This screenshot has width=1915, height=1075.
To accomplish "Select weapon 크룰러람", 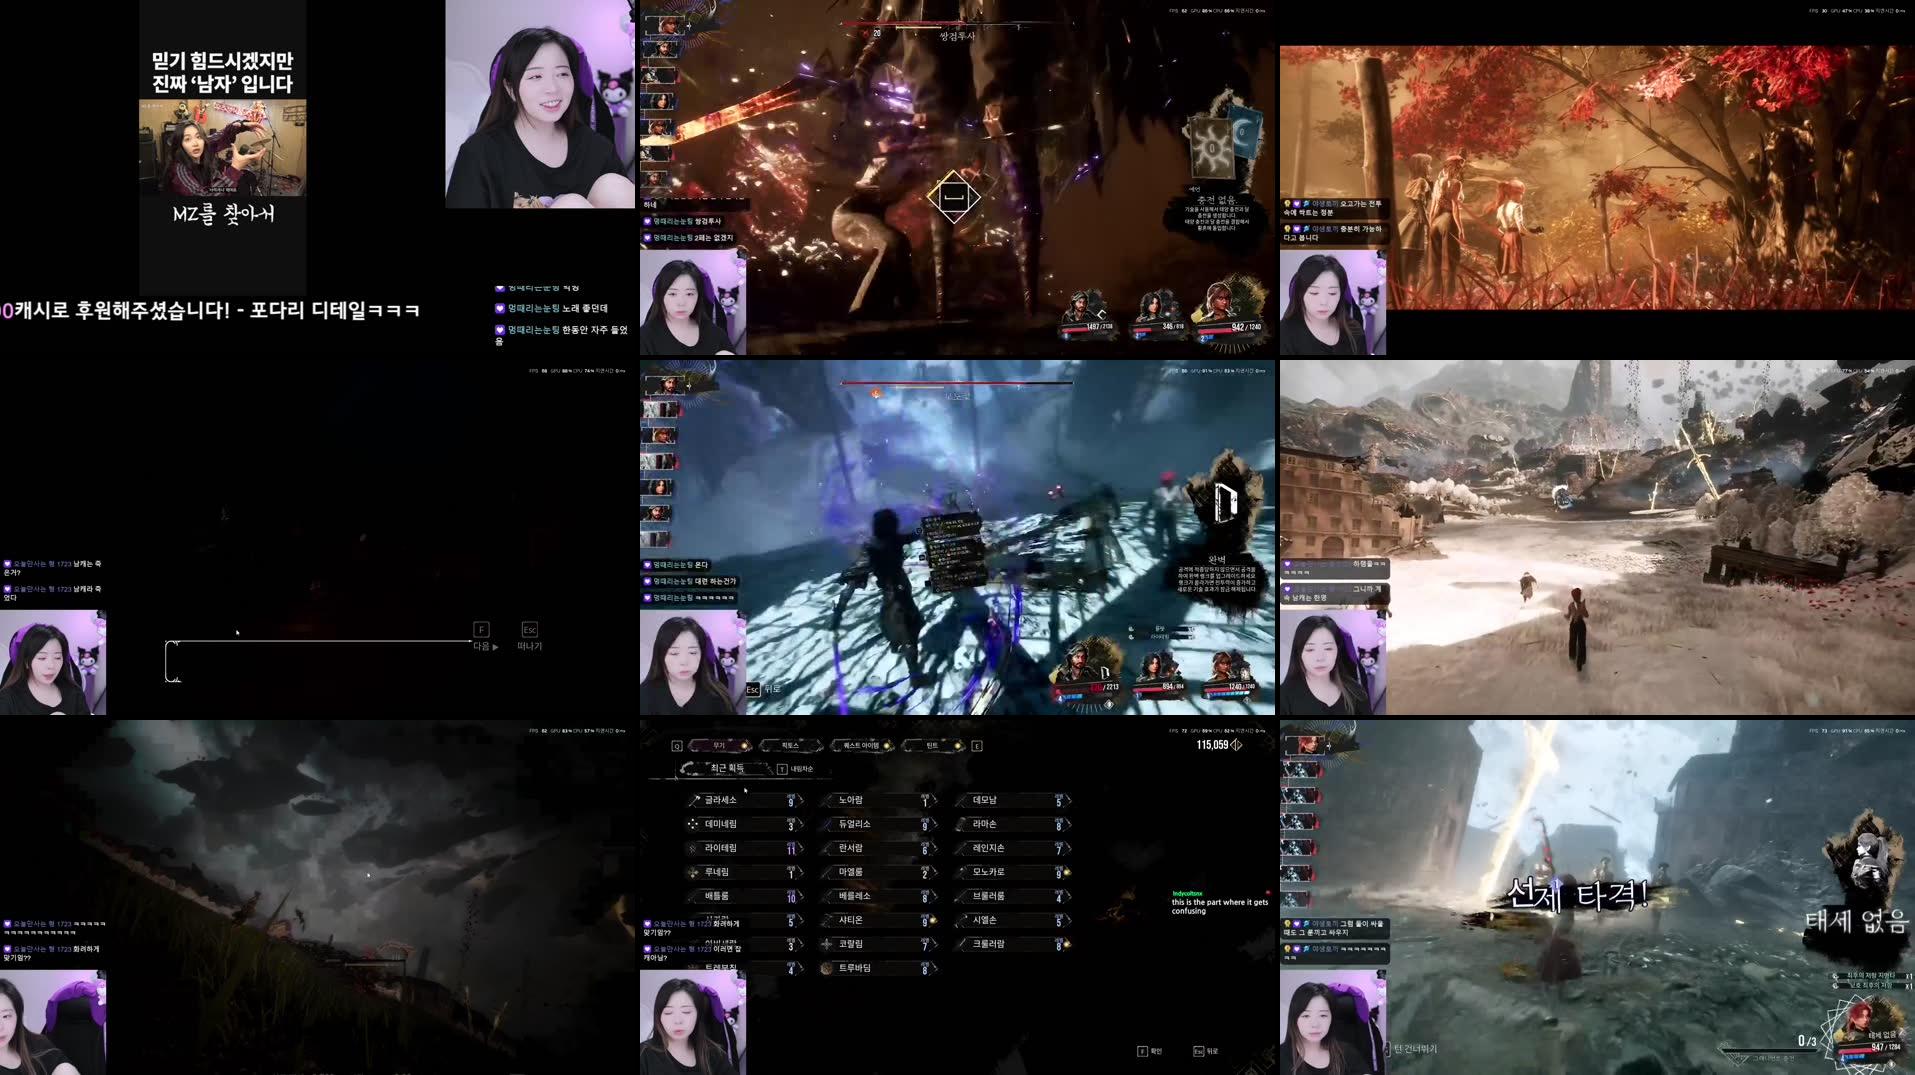I will click(x=1012, y=944).
